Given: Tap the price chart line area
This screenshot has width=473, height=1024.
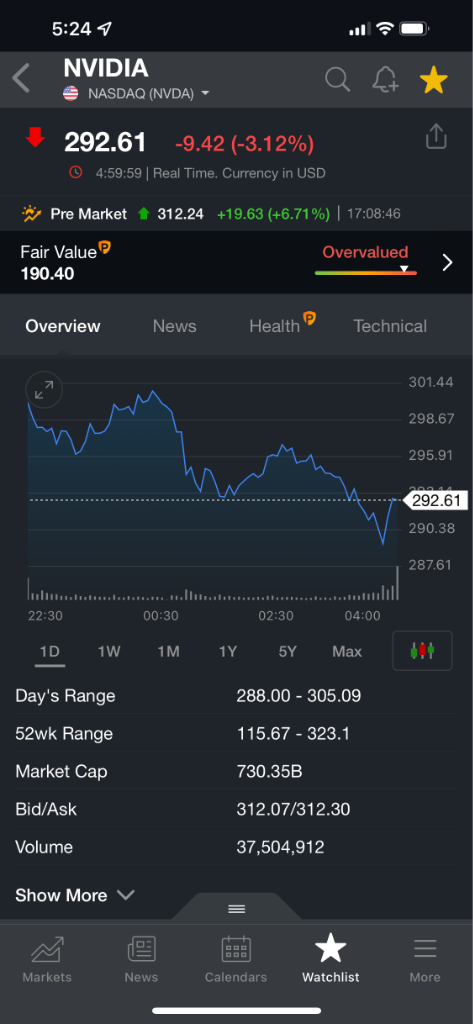Looking at the screenshot, I should pos(212,477).
